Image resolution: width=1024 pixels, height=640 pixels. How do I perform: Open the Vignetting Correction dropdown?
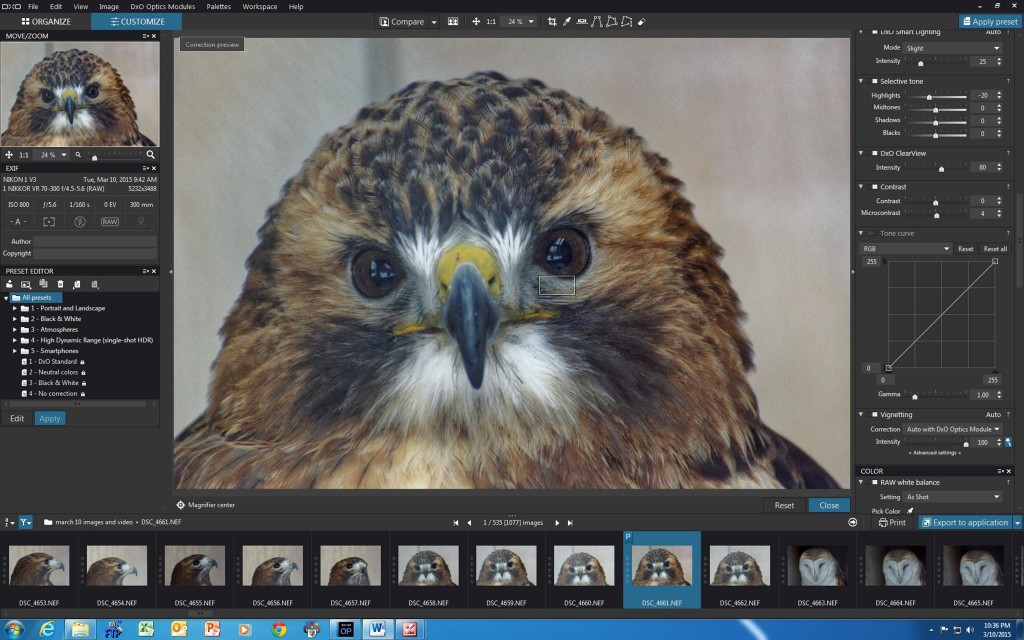click(x=952, y=429)
